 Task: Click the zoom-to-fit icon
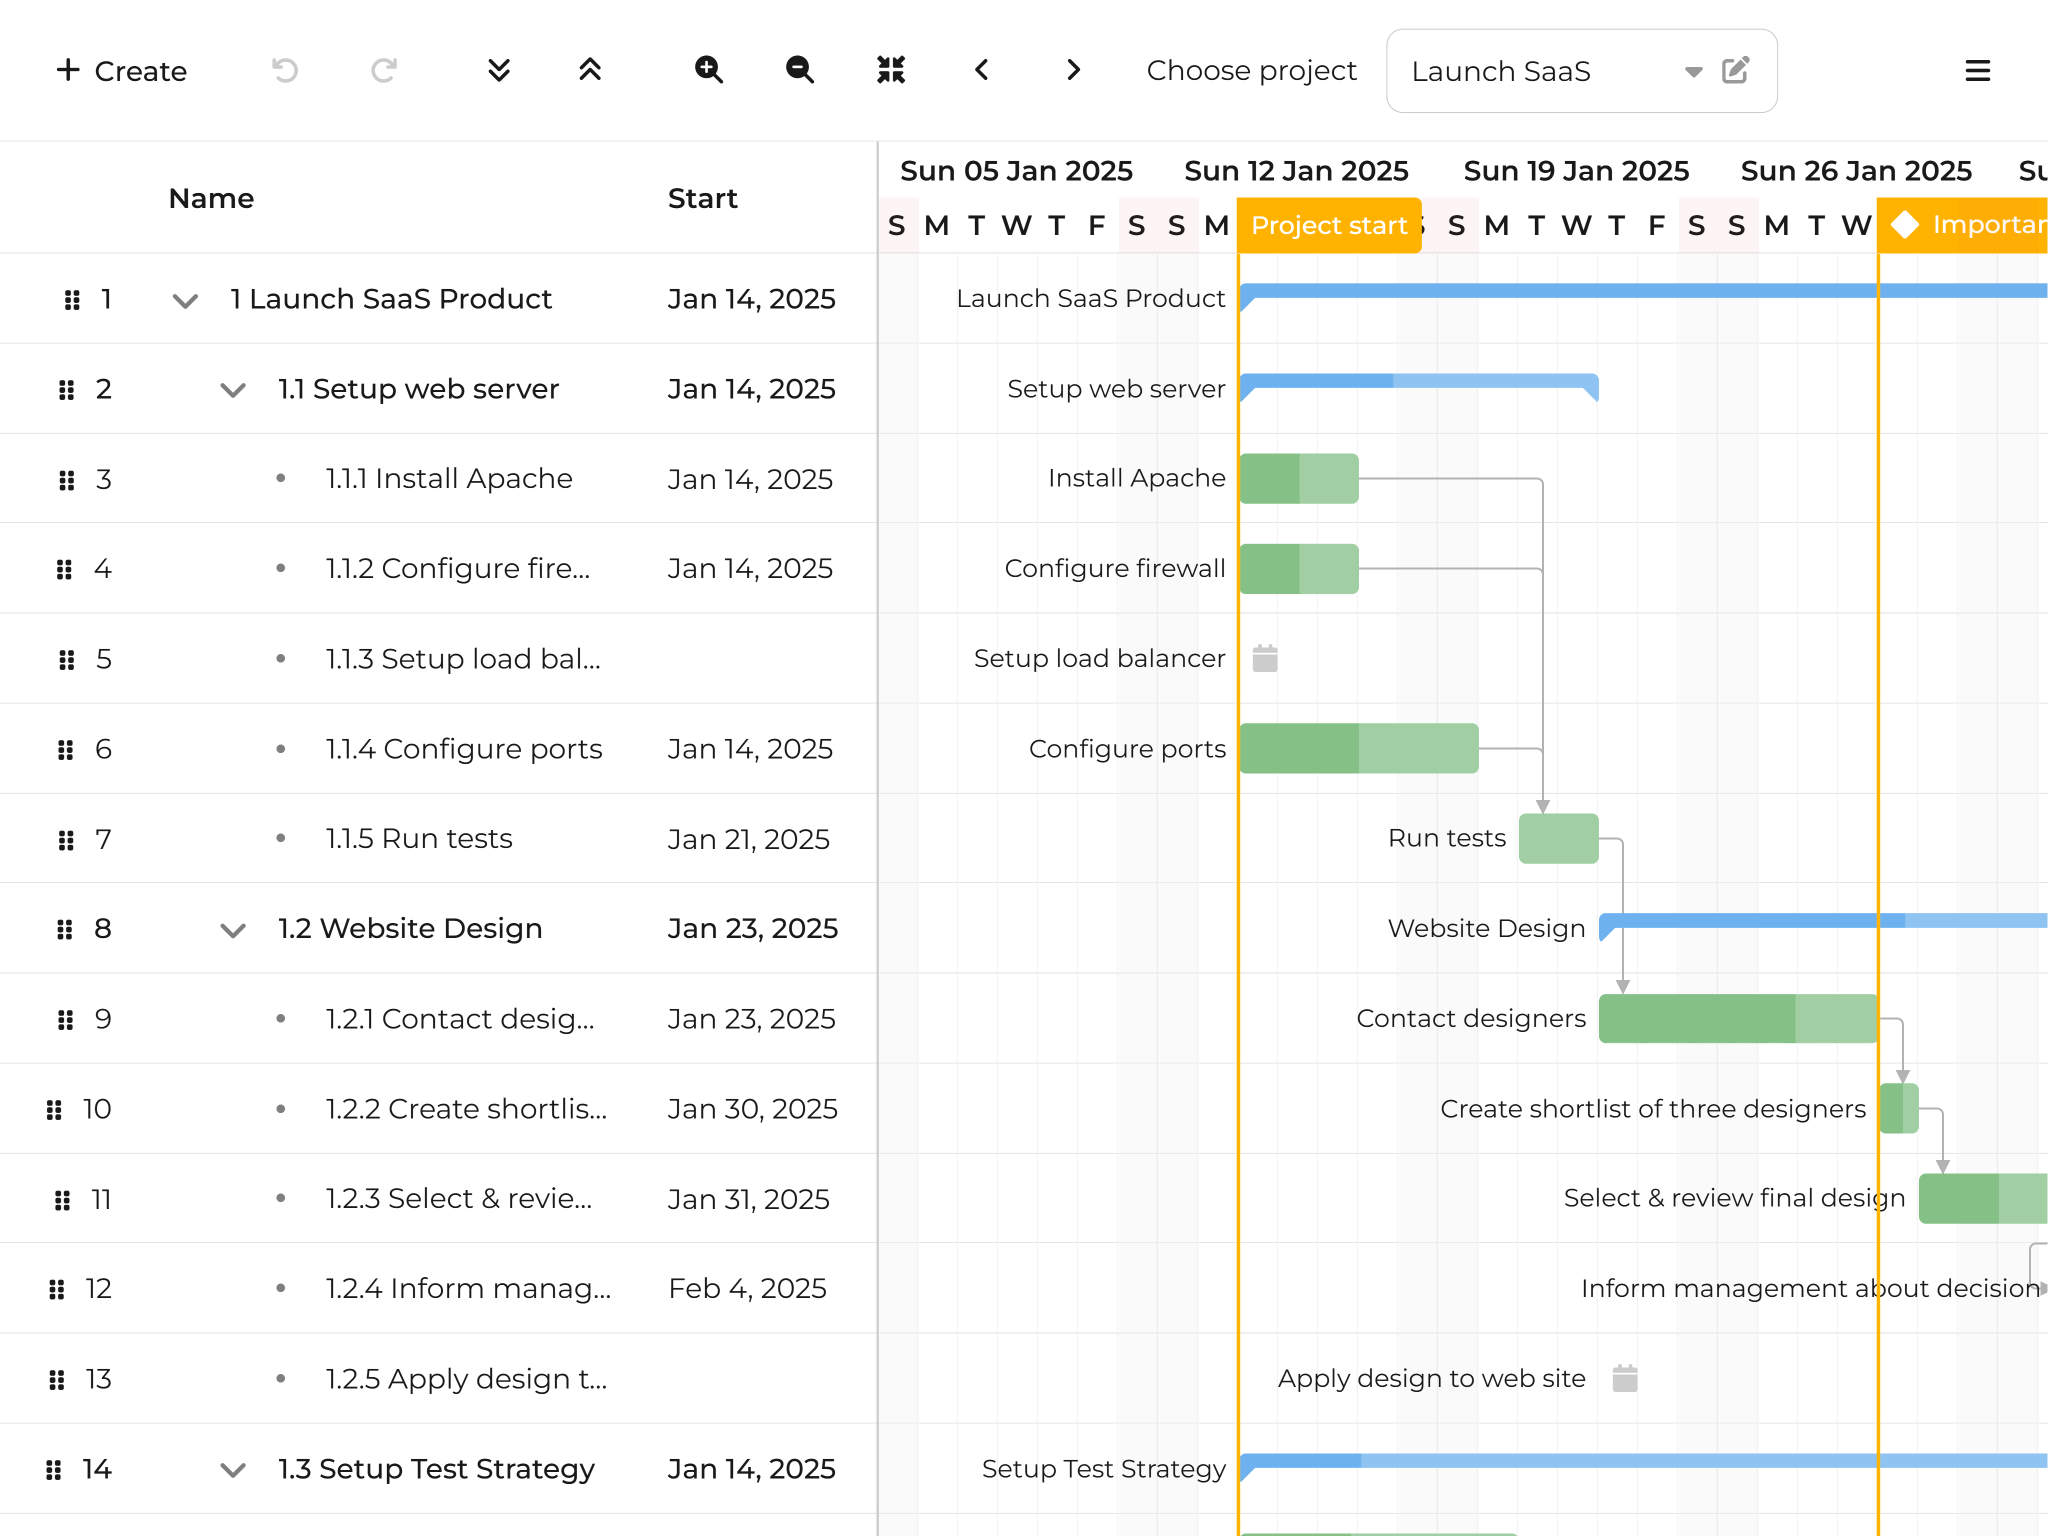[891, 70]
